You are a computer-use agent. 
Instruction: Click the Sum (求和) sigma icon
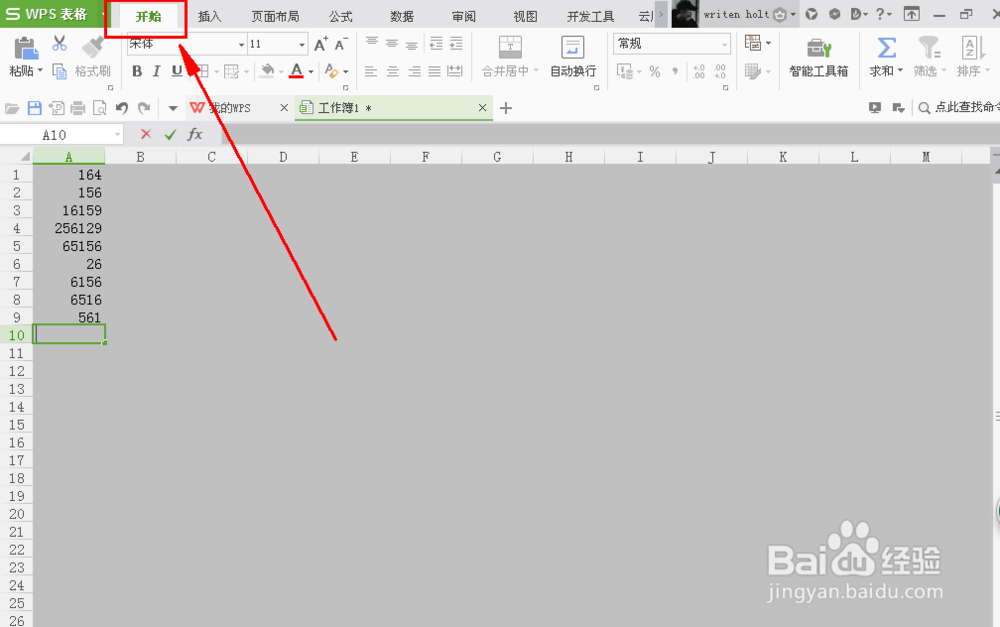[886, 48]
